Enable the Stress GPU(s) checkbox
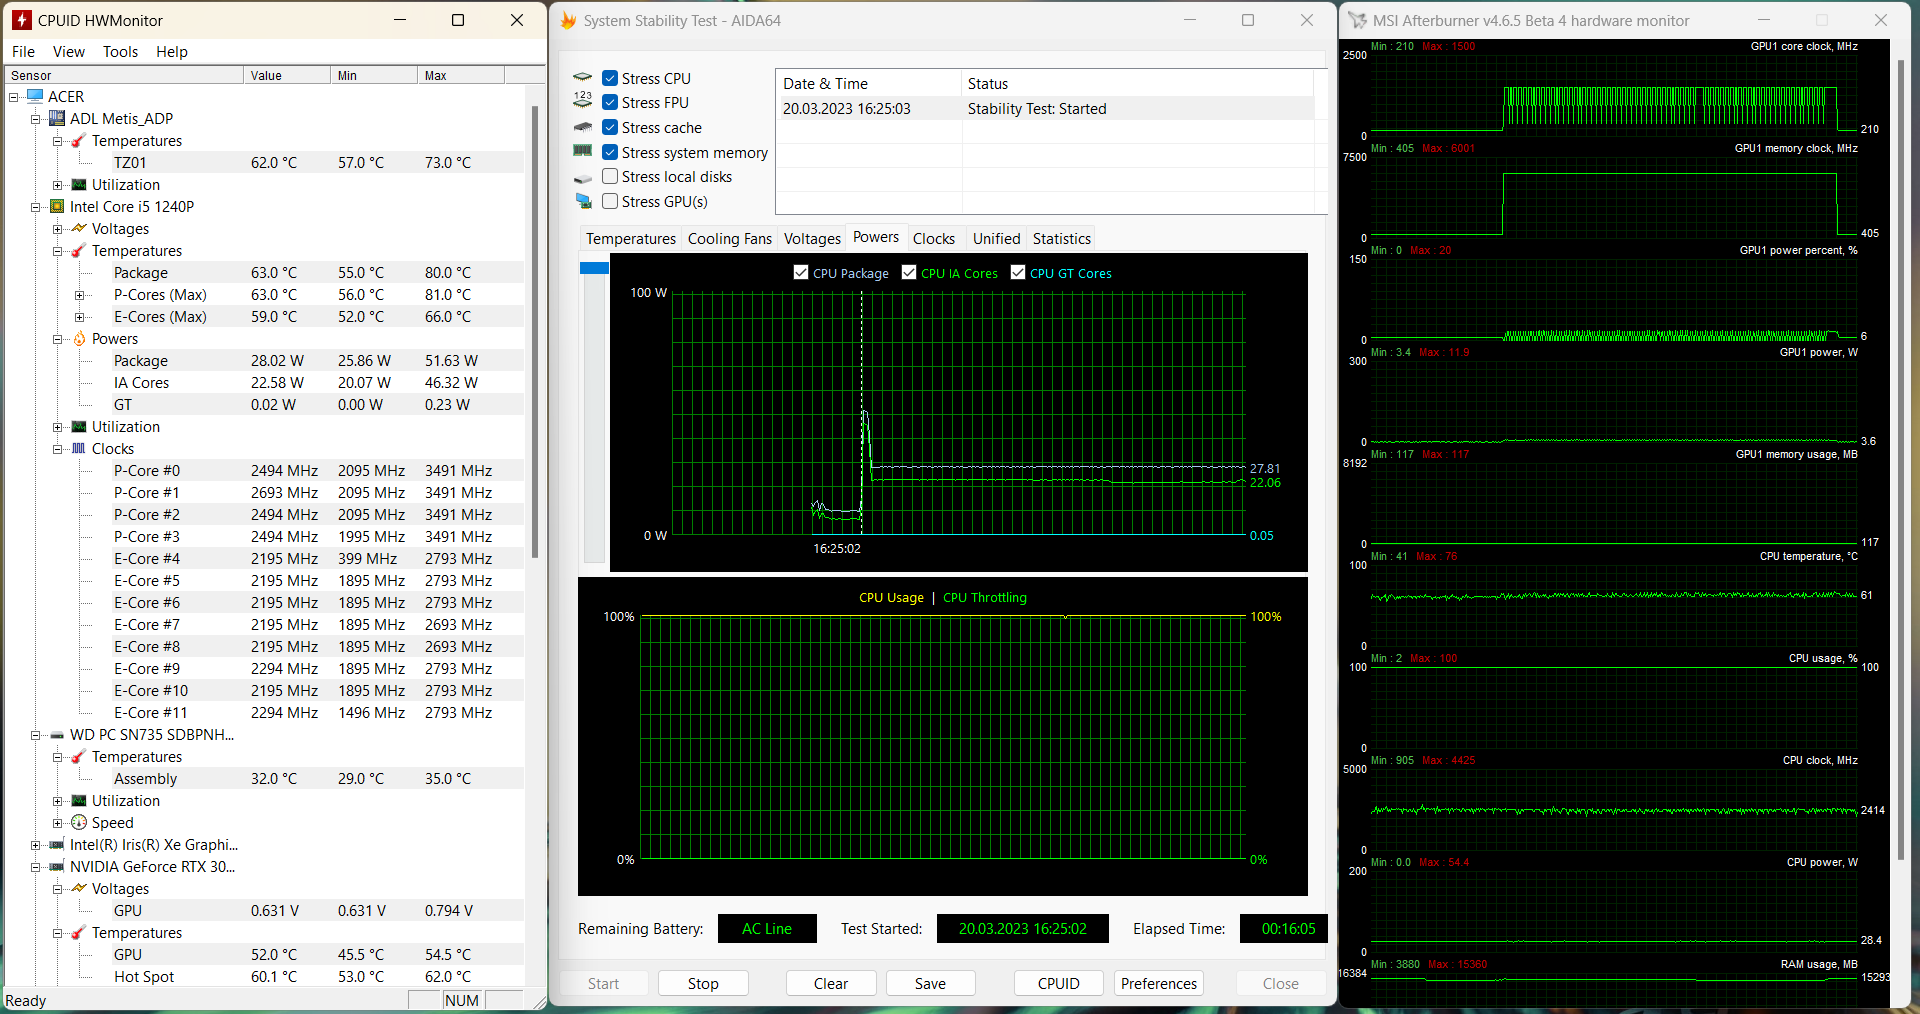Image resolution: width=1920 pixels, height=1014 pixels. pos(610,202)
